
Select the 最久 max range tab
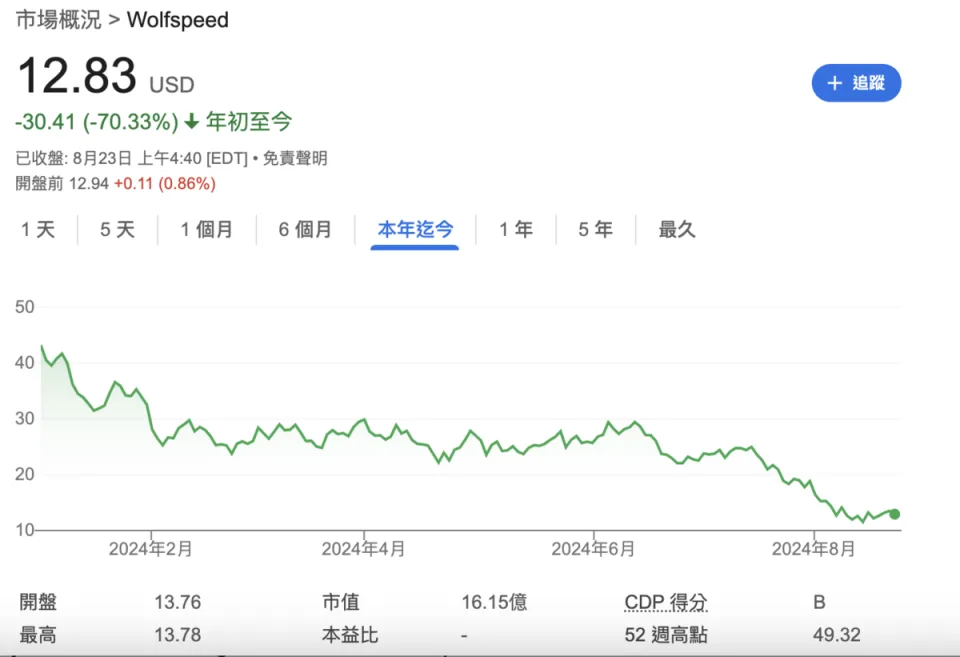[677, 230]
